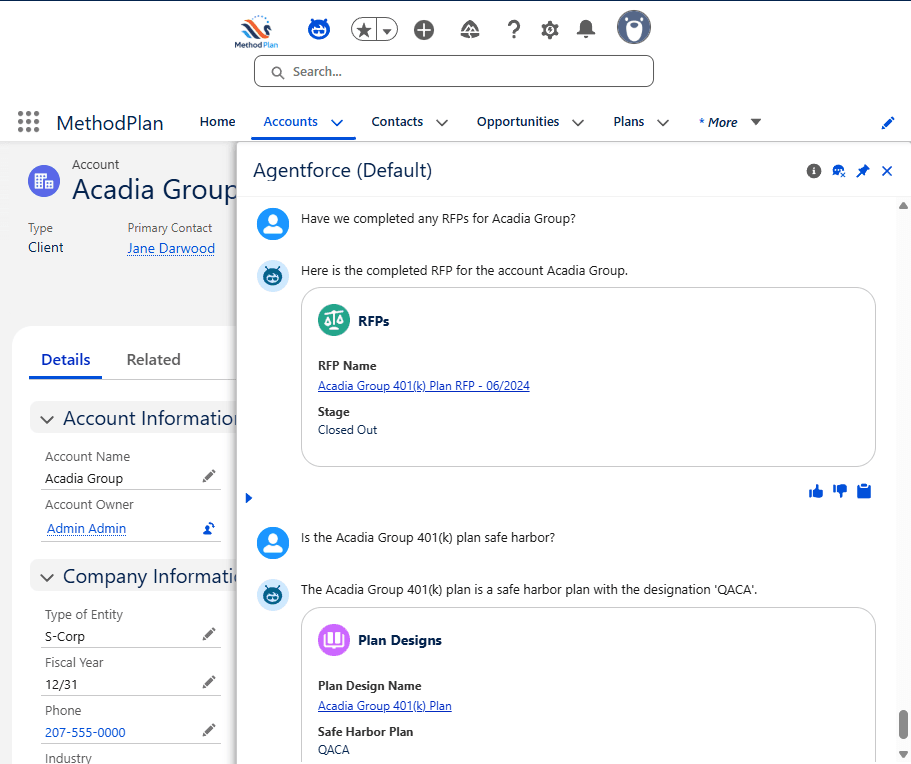Viewport: 911px width, 764px height.
Task: Open the Admin Admin owner link
Action: coord(86,529)
